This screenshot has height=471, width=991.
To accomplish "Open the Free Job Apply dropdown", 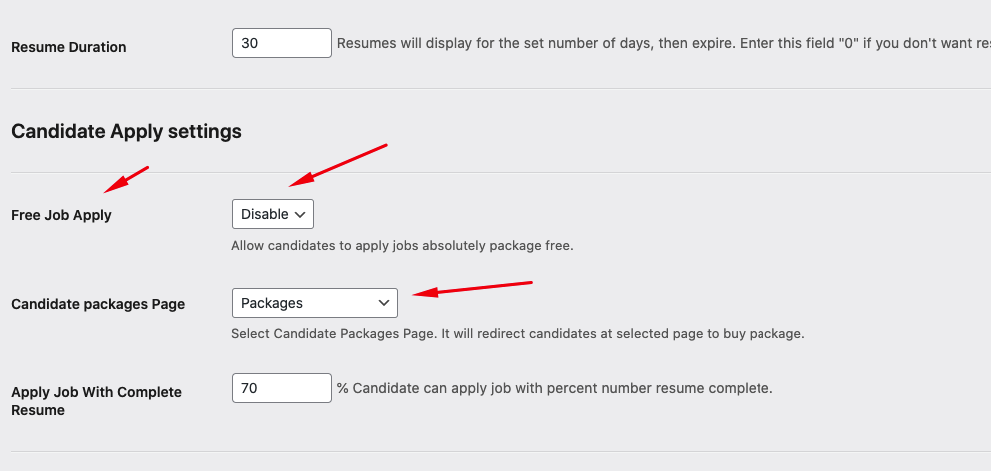I will pos(272,214).
